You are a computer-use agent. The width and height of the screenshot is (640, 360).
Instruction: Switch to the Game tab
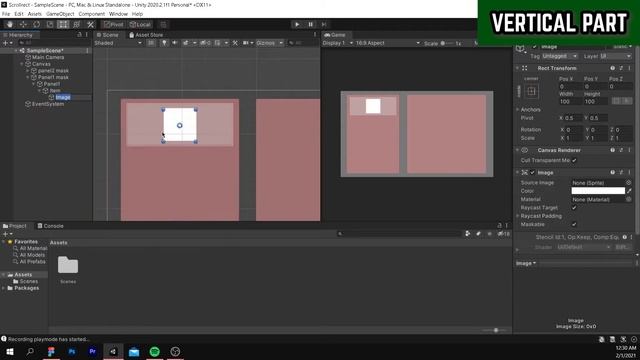coord(335,35)
